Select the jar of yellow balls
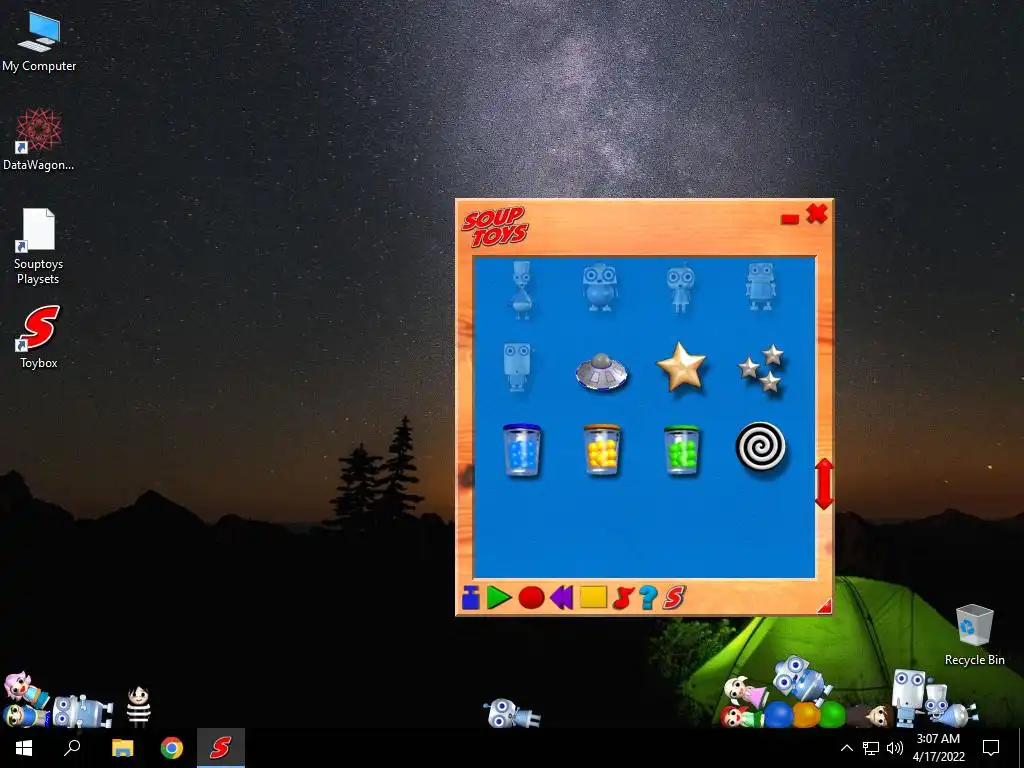Screen dimensions: 1024x768 click(x=601, y=450)
